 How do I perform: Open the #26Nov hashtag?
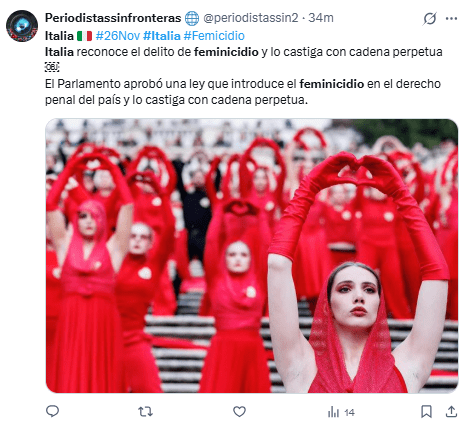118,36
